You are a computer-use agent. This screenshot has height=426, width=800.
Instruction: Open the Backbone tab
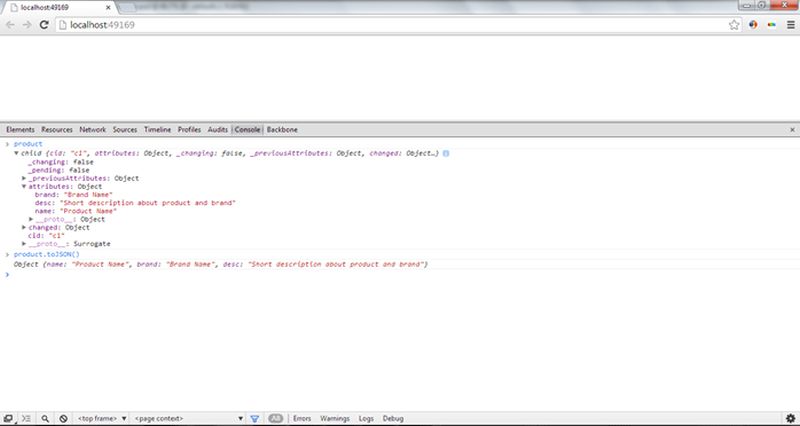pos(282,130)
